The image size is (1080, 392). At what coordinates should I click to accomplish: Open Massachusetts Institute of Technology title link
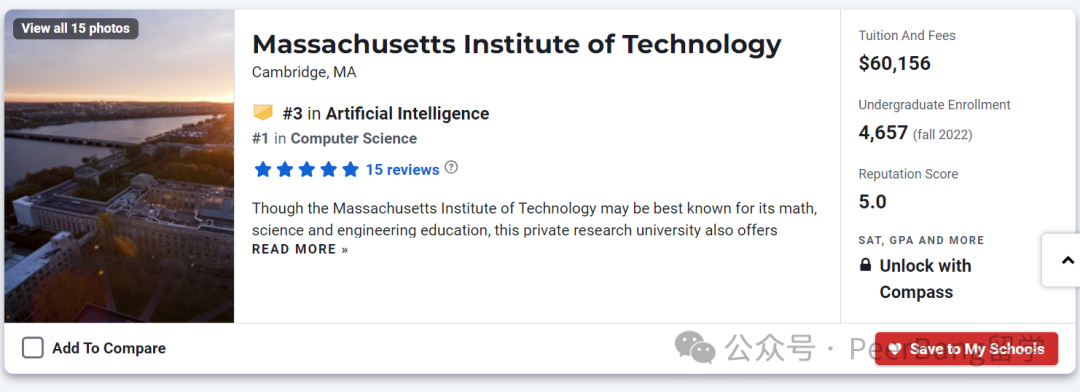(x=517, y=45)
